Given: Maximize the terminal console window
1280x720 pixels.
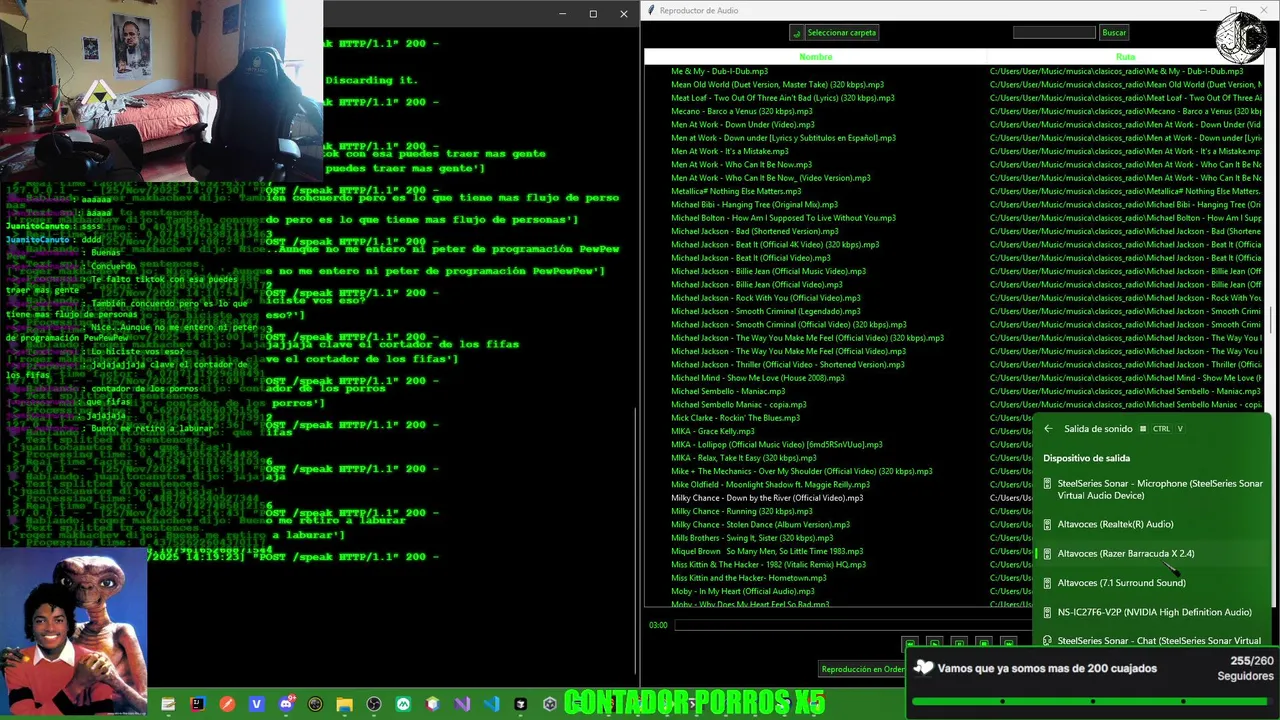Looking at the screenshot, I should click(x=593, y=14).
